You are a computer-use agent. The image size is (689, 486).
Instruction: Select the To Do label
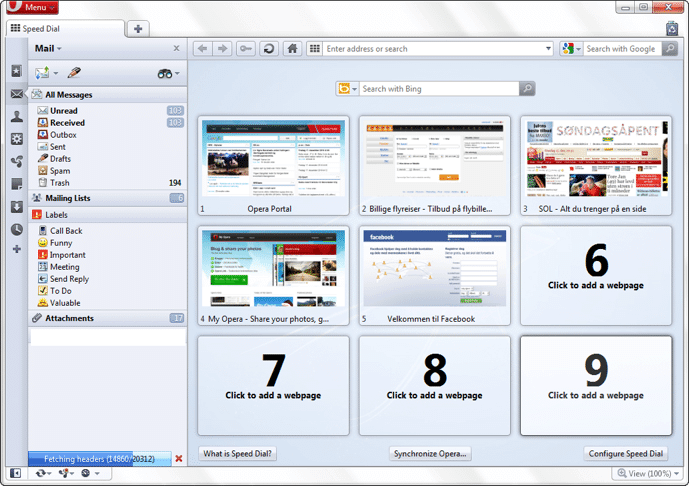click(110, 291)
